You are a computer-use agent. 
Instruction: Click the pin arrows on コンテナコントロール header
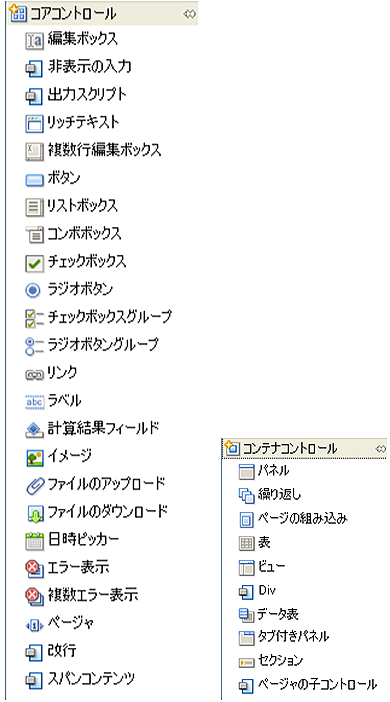coord(380,449)
